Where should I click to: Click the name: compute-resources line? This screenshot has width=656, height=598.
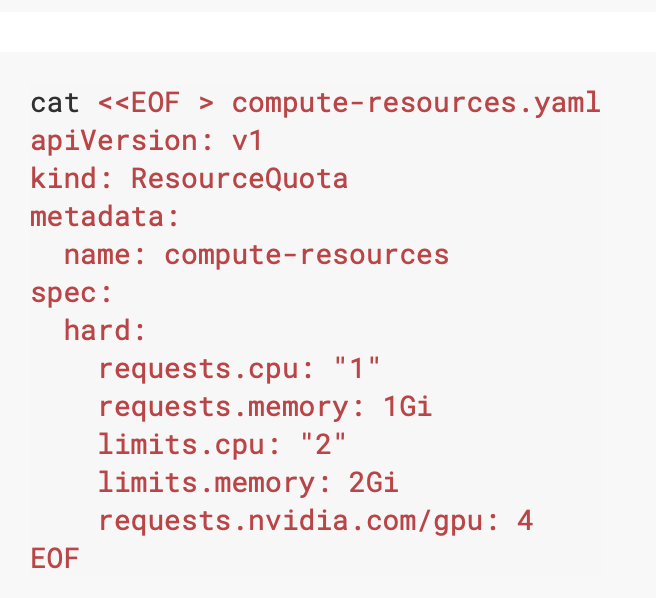click(x=256, y=255)
